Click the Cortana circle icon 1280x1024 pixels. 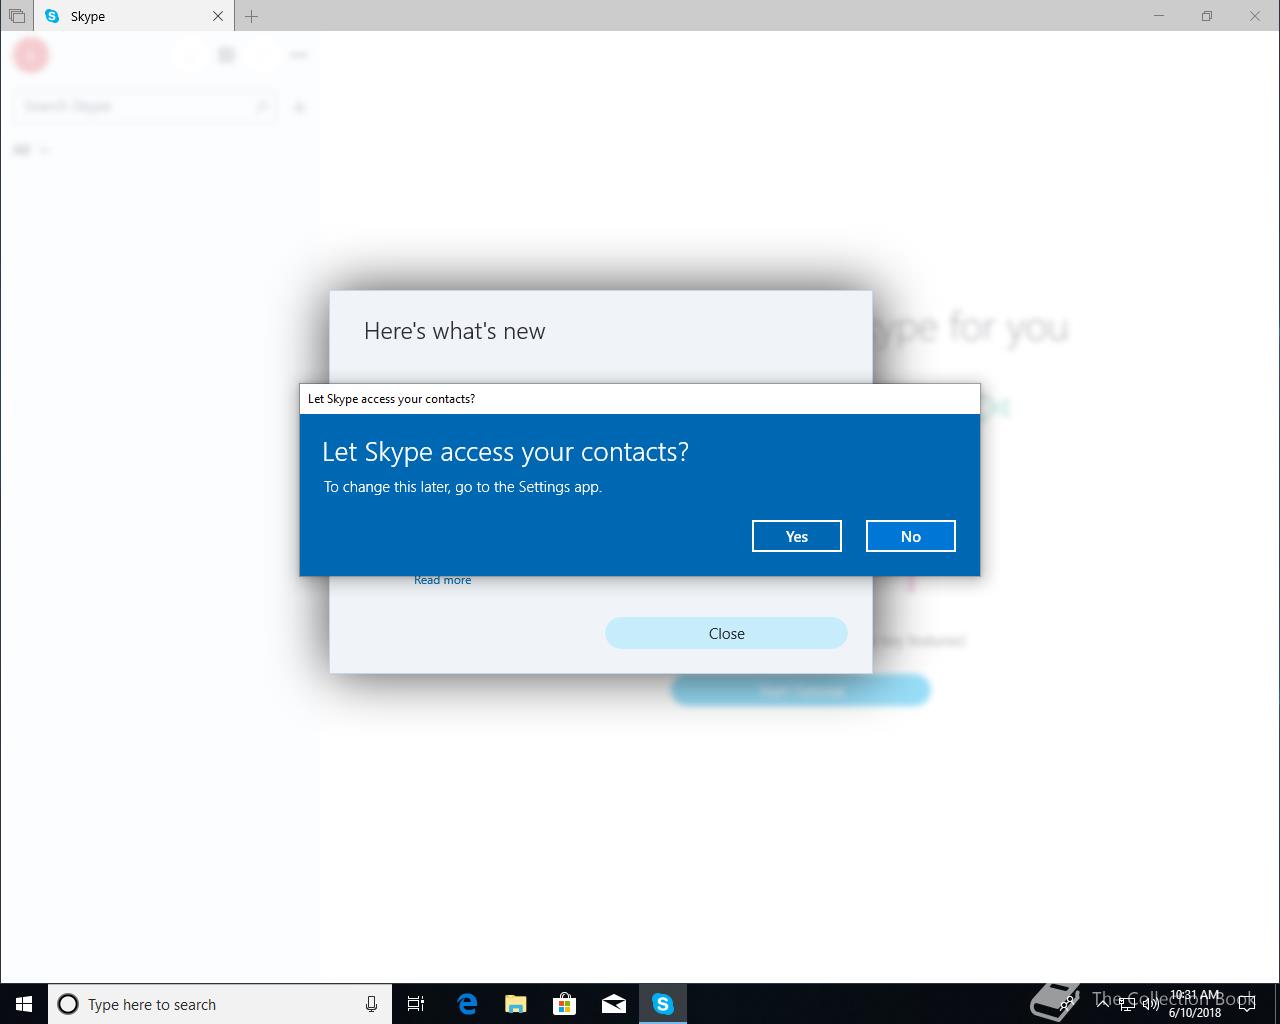[68, 1004]
